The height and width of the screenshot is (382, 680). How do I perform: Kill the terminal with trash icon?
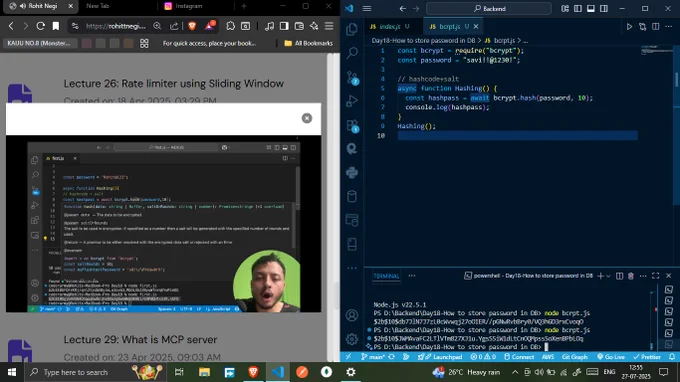coord(631,276)
